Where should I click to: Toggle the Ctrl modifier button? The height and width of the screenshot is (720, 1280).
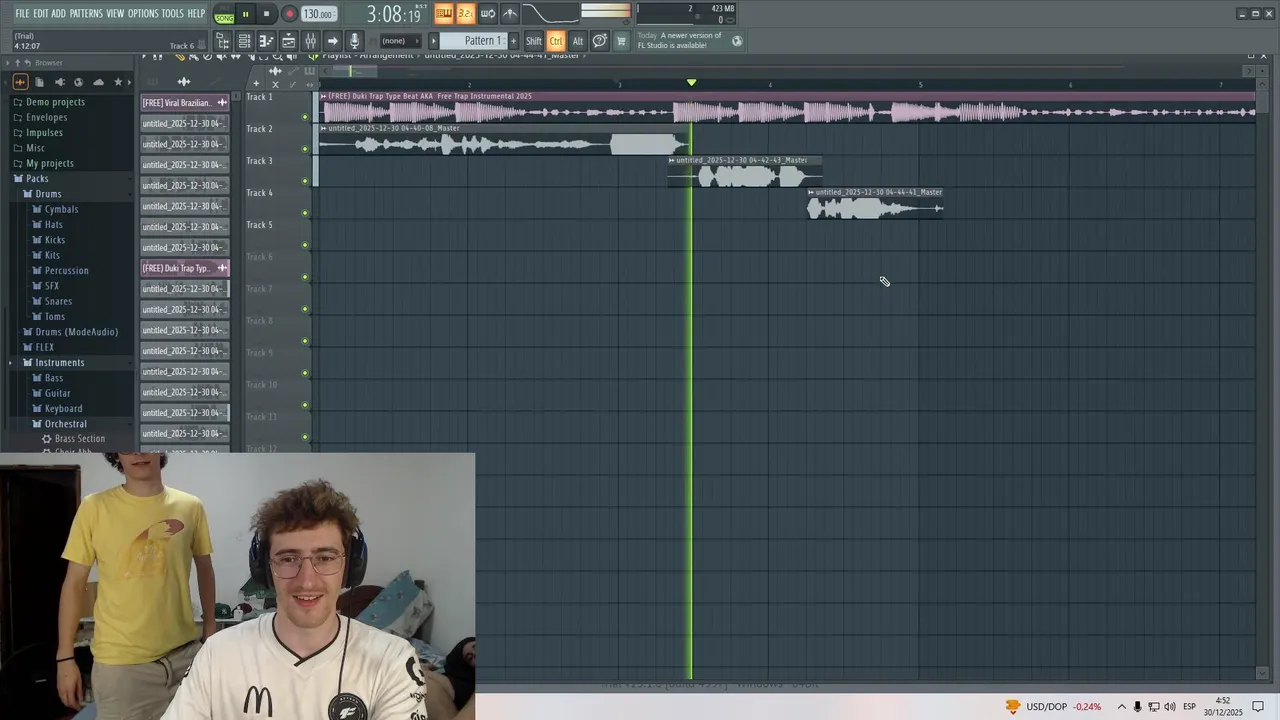point(555,41)
